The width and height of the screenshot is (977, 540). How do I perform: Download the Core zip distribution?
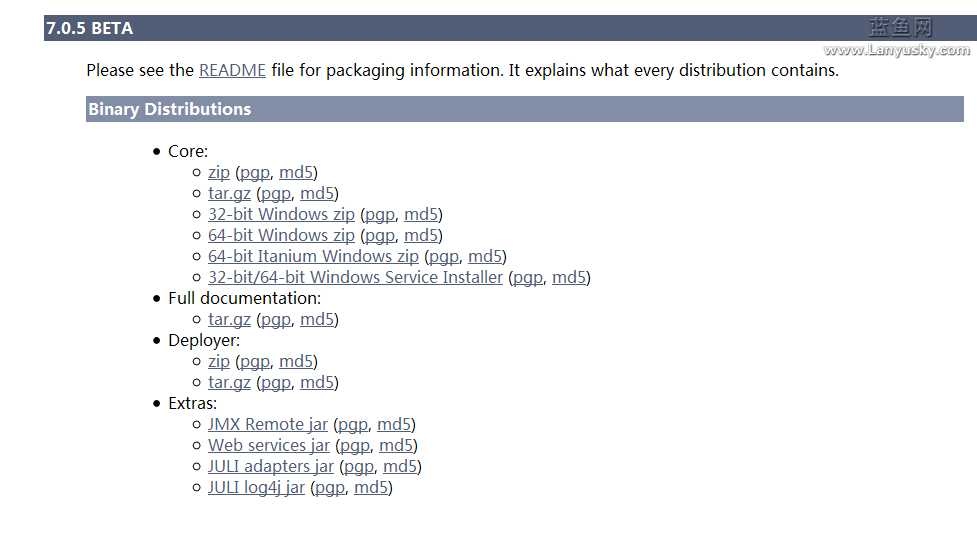[219, 173]
